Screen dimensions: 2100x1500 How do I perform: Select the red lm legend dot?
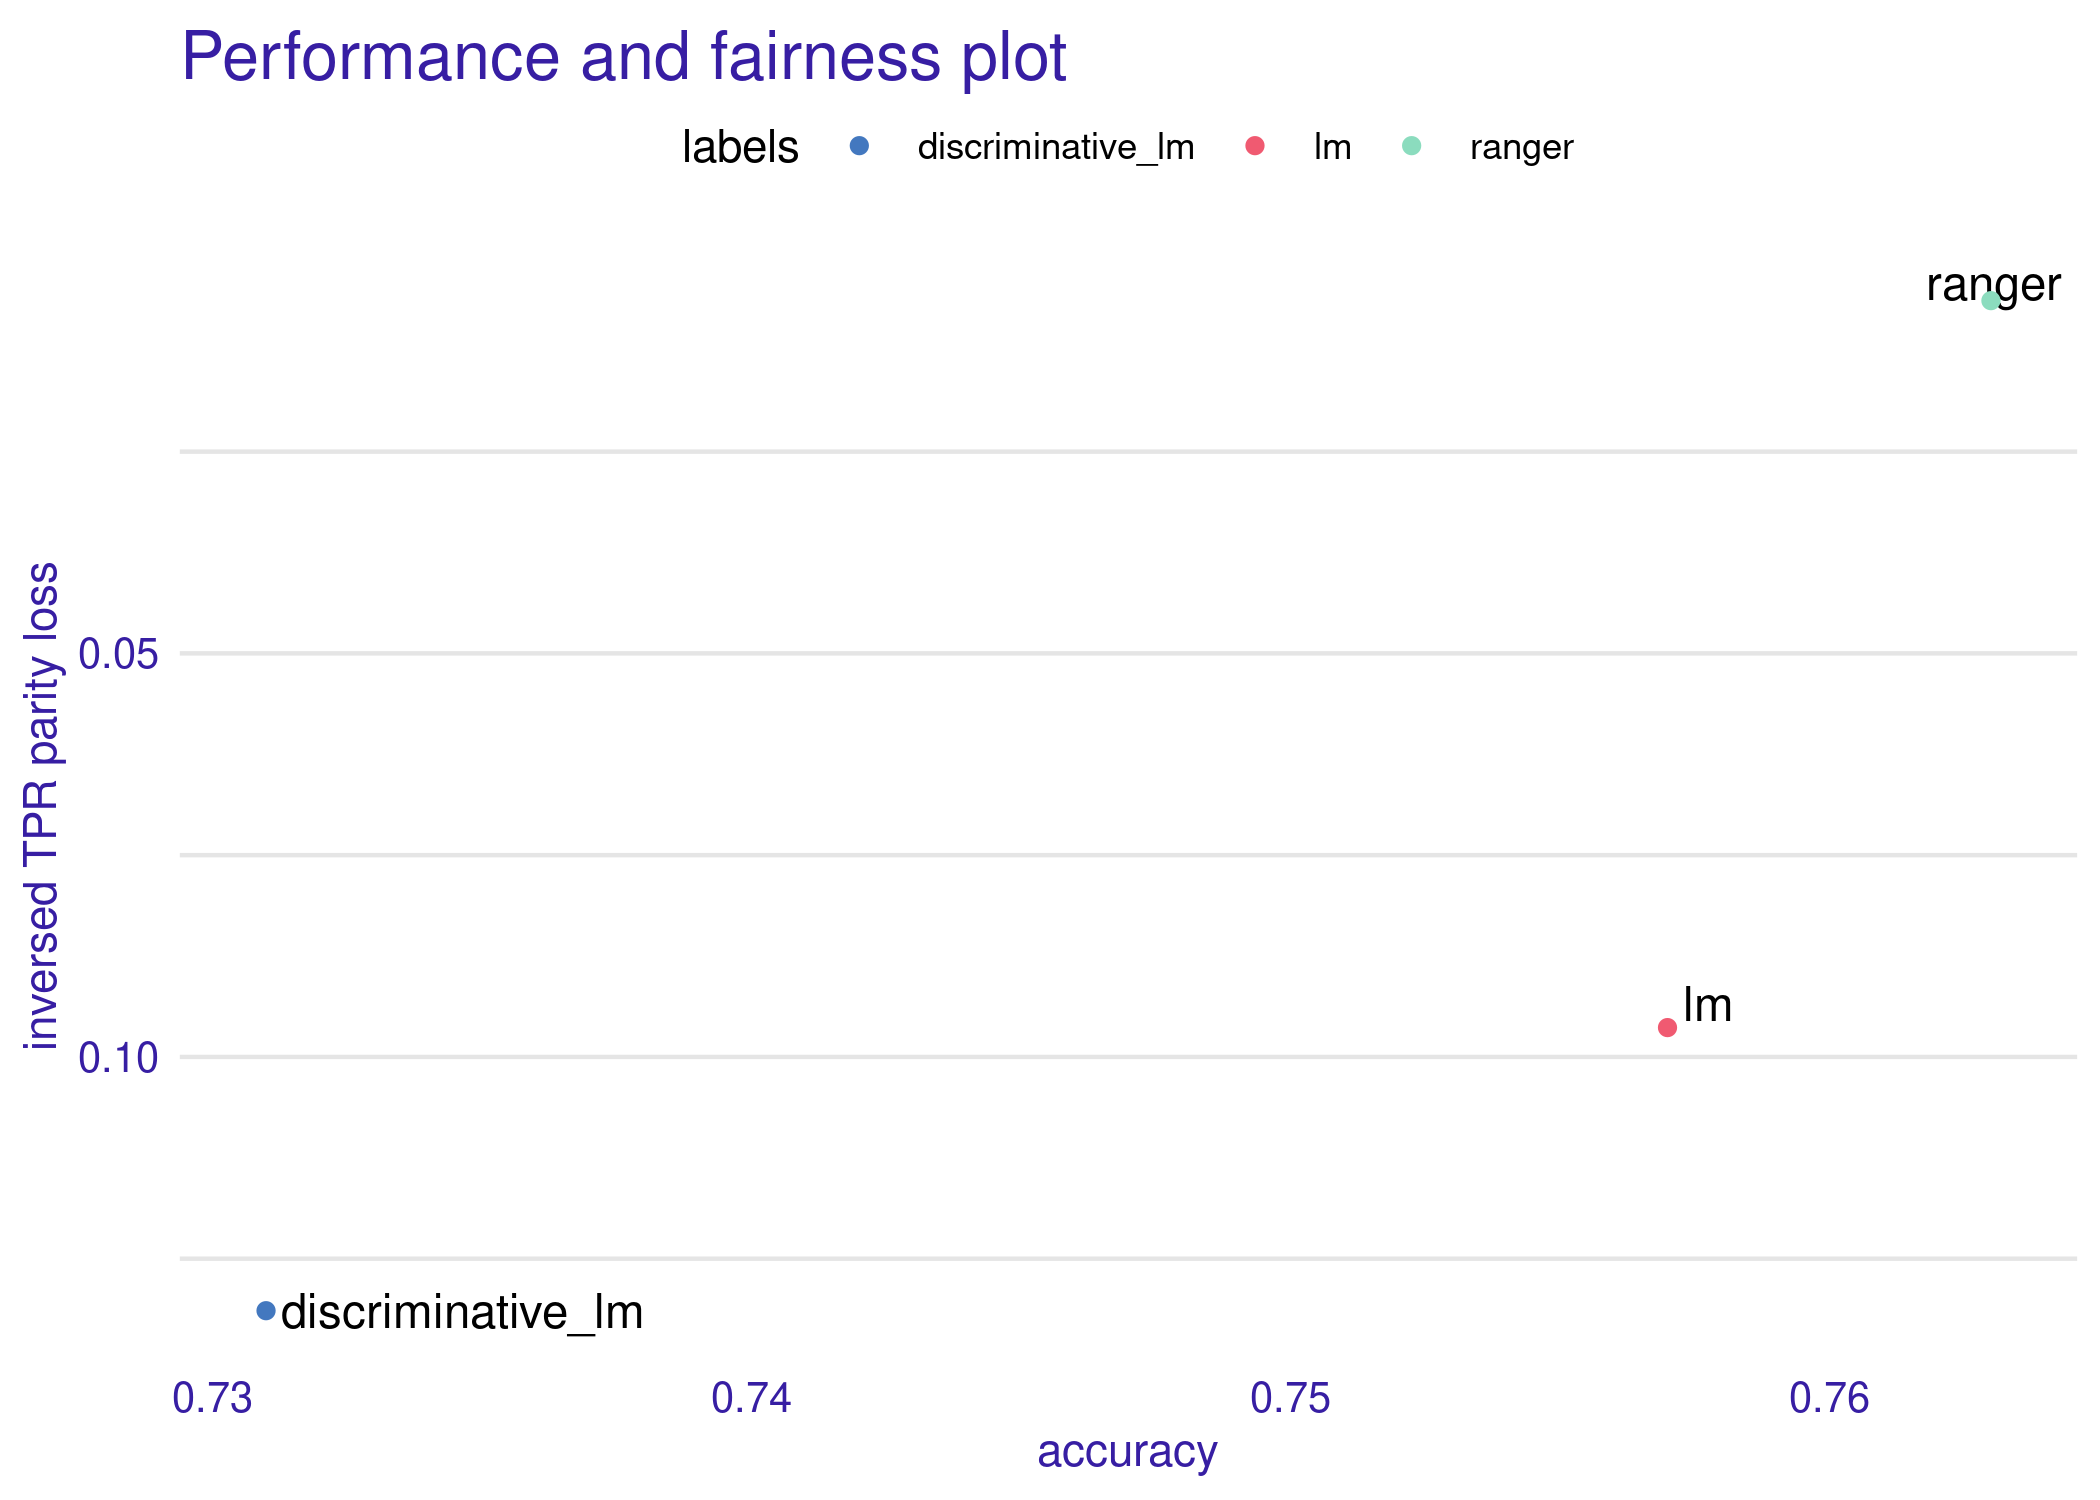point(1255,146)
